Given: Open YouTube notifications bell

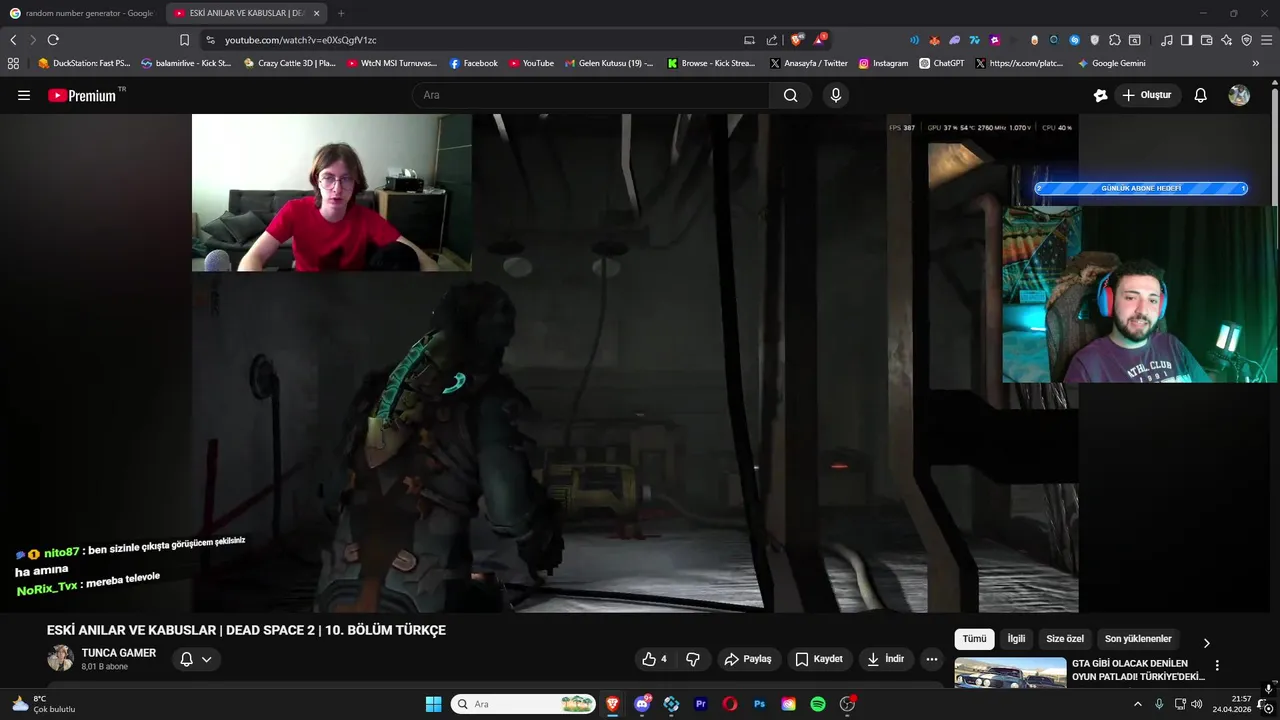Looking at the screenshot, I should click(x=1201, y=95).
